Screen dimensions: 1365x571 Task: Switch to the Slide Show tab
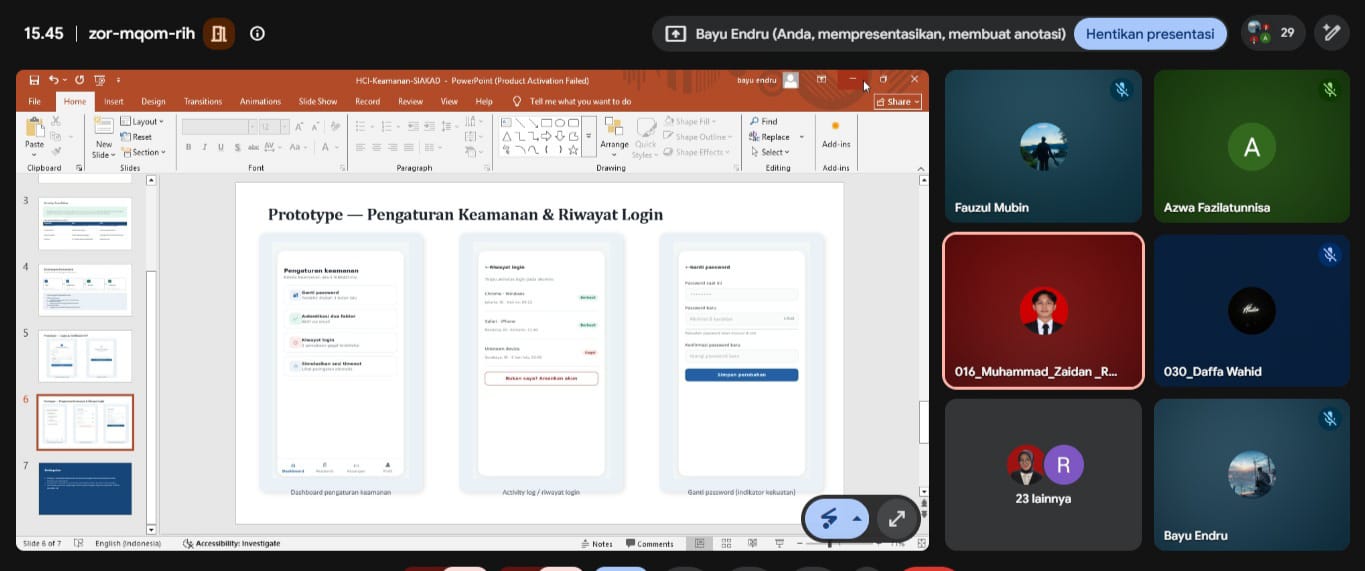tap(318, 101)
